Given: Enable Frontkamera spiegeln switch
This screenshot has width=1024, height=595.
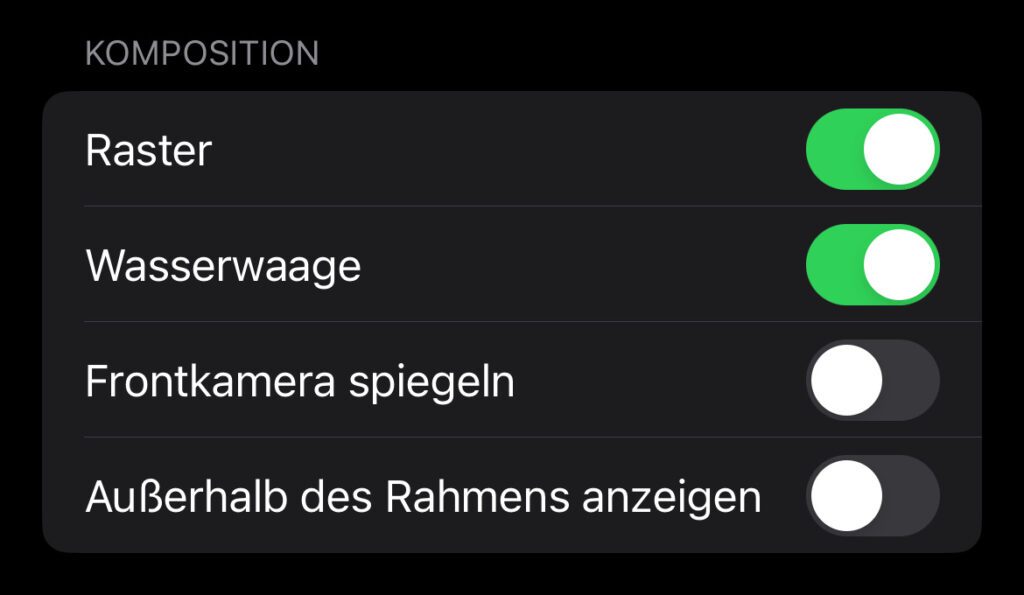Looking at the screenshot, I should pos(872,381).
